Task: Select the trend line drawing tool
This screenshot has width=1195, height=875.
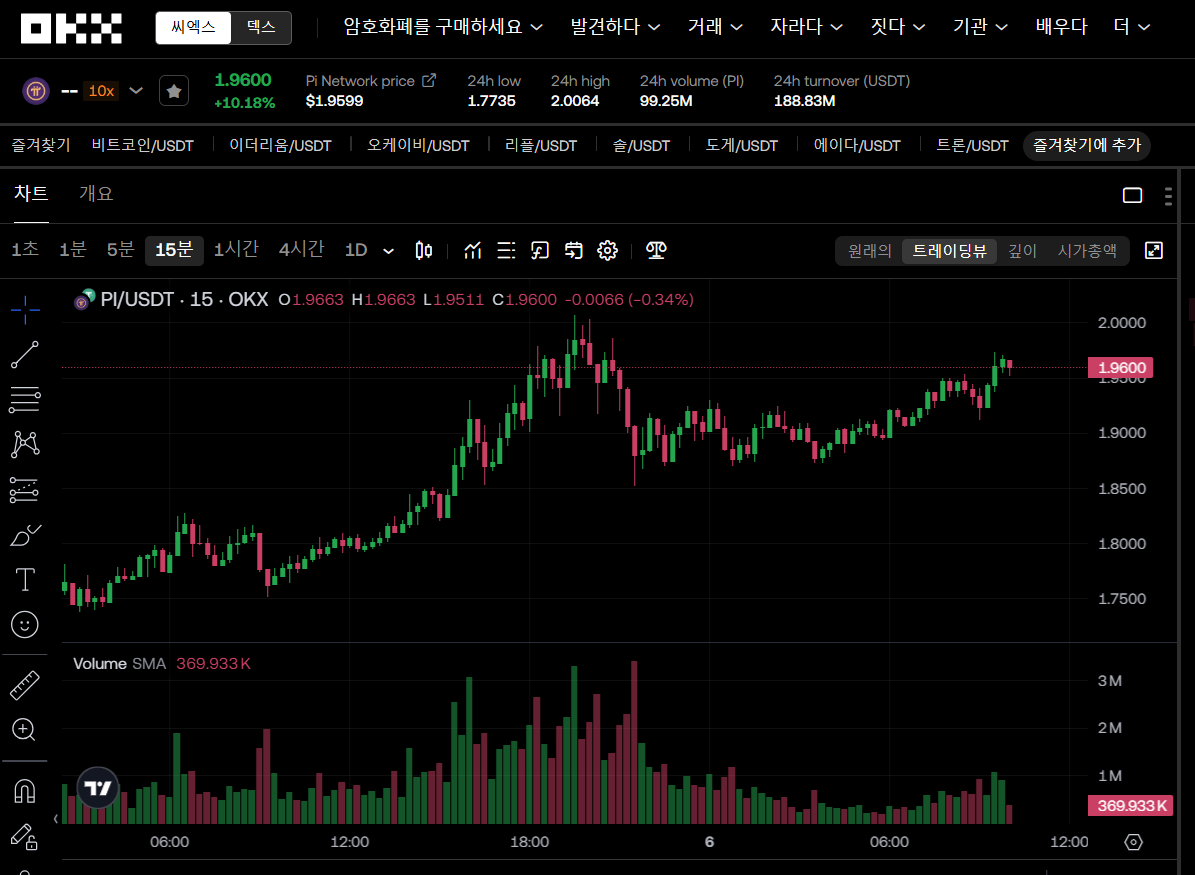Action: point(25,354)
